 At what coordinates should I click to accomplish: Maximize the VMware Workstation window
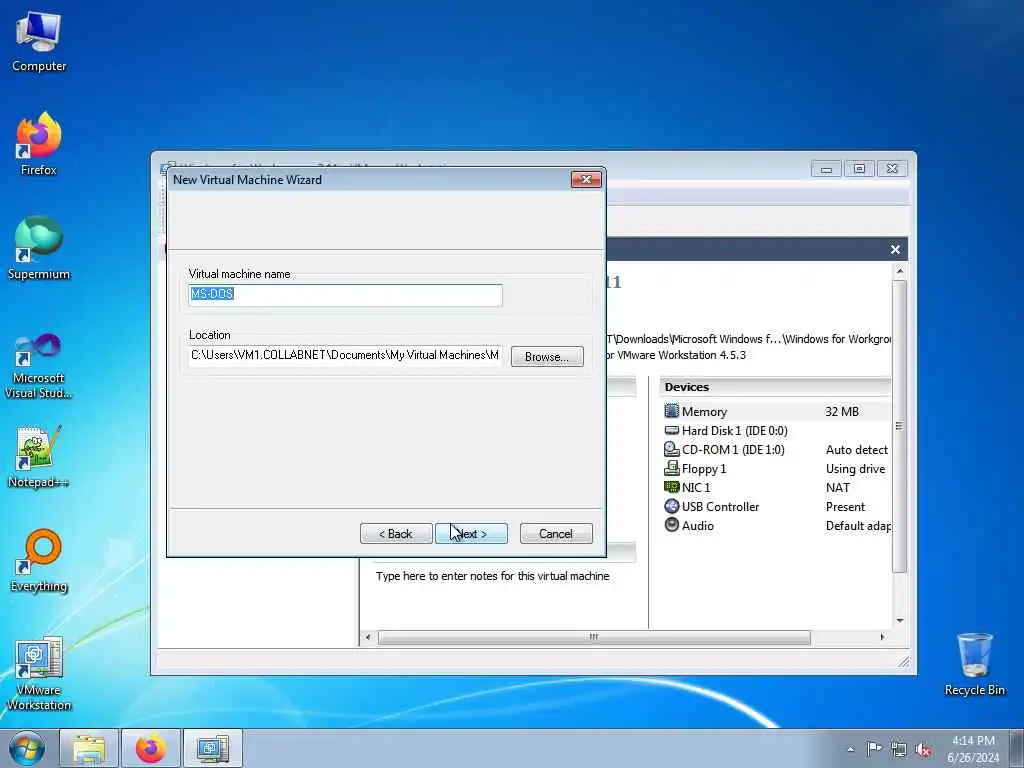[x=859, y=169]
